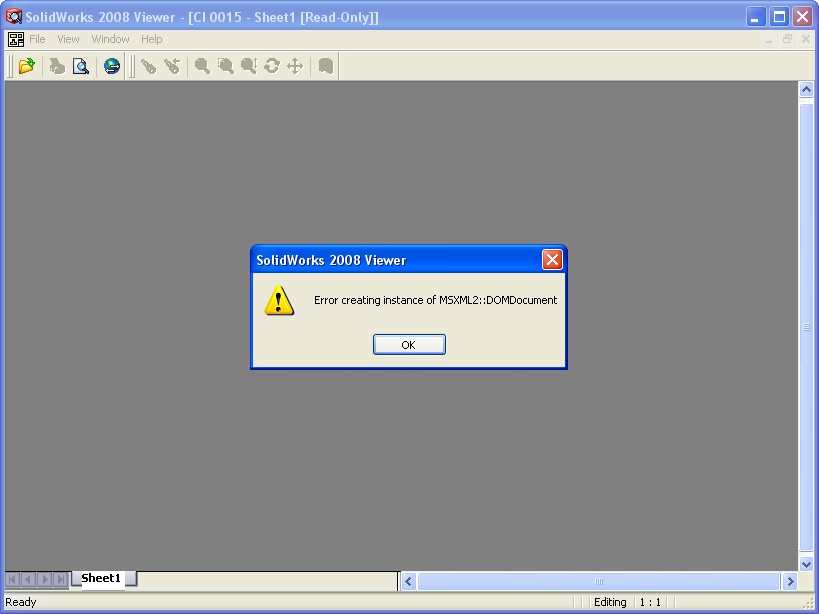
Task: Click the Zoom In/Out magnifier icon
Action: [249, 66]
